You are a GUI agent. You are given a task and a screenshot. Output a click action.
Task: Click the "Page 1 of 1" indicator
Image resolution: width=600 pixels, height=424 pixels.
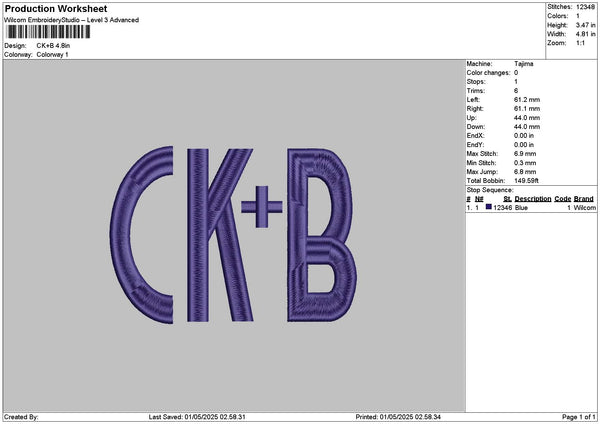pos(579,417)
